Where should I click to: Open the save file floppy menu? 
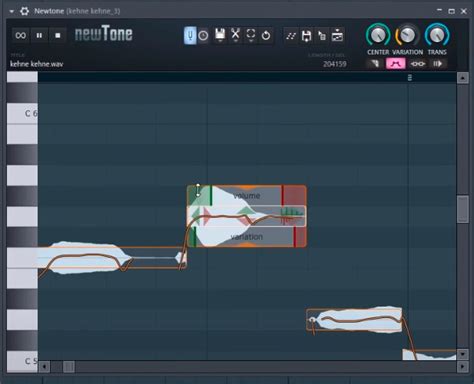[220, 35]
